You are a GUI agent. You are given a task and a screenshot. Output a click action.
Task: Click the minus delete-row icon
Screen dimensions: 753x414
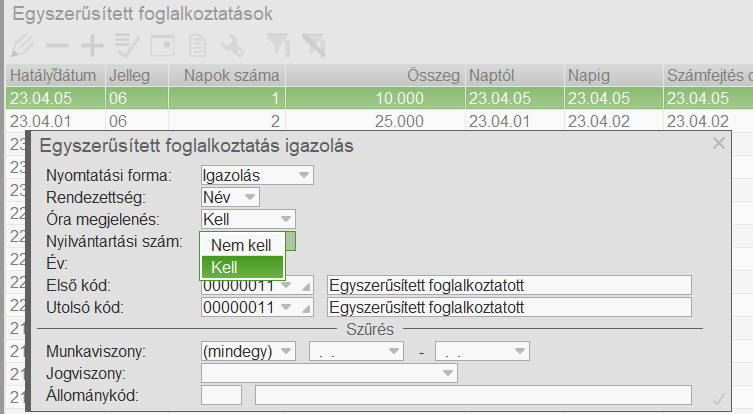click(57, 45)
